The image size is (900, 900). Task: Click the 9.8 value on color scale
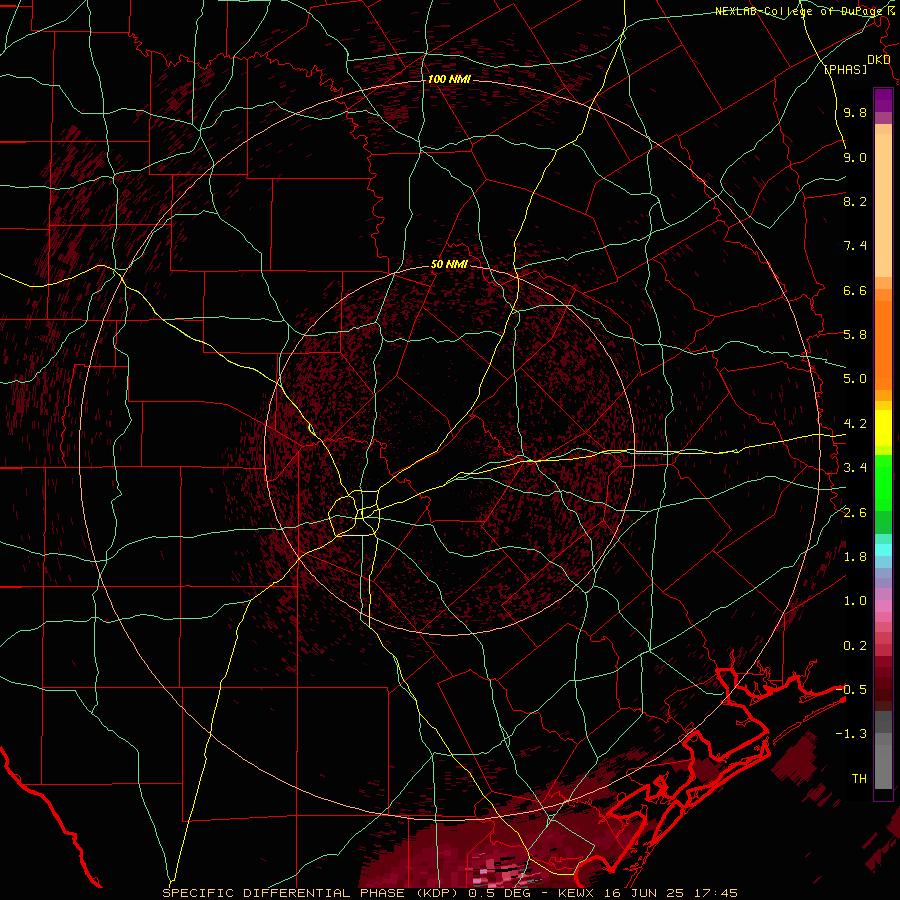pos(855,113)
